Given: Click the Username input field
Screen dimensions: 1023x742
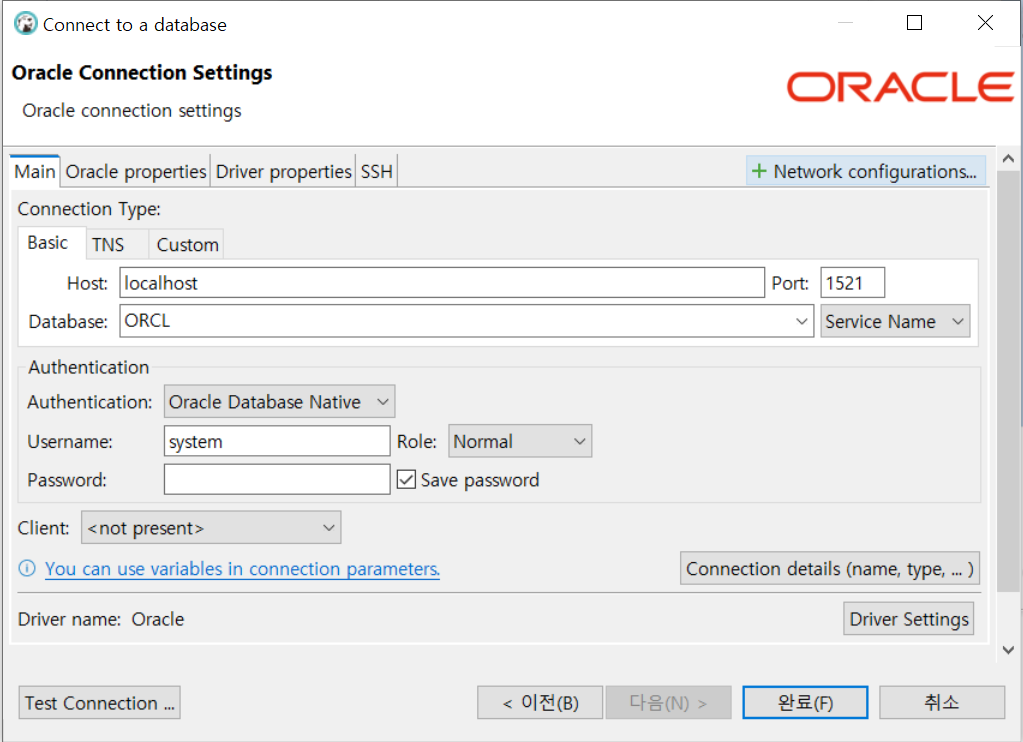Looking at the screenshot, I should pos(277,441).
